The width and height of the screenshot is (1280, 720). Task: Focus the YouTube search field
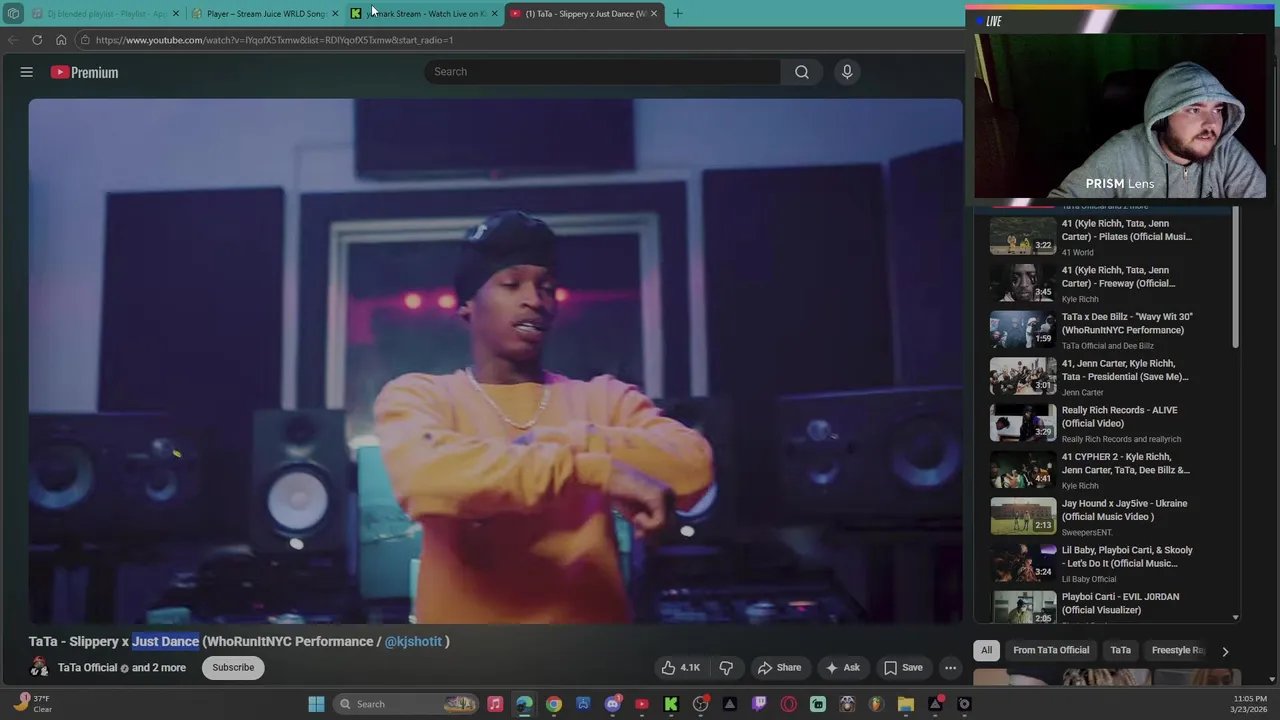point(603,72)
